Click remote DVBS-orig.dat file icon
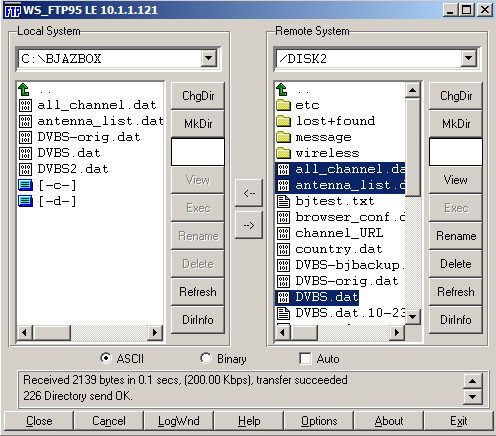 [x=283, y=281]
